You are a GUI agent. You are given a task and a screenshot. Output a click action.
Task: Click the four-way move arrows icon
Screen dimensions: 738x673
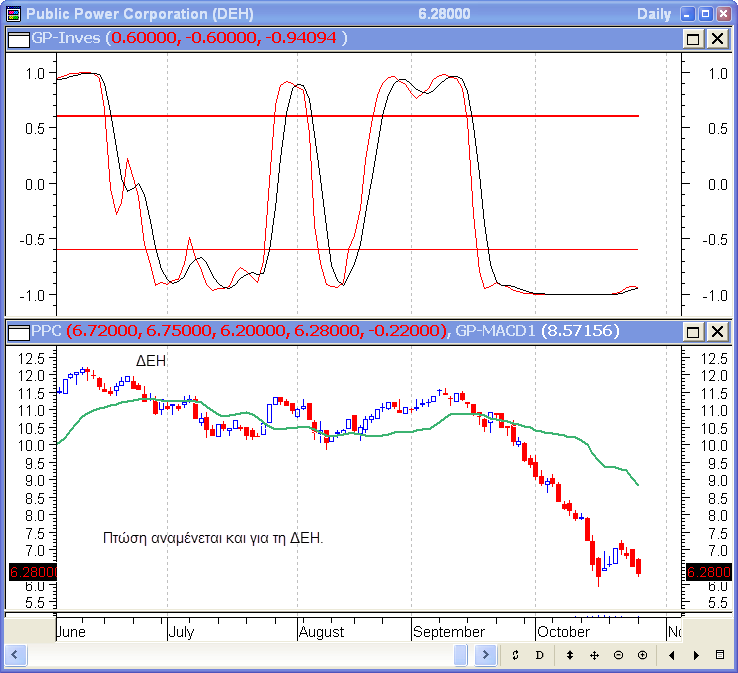(594, 655)
